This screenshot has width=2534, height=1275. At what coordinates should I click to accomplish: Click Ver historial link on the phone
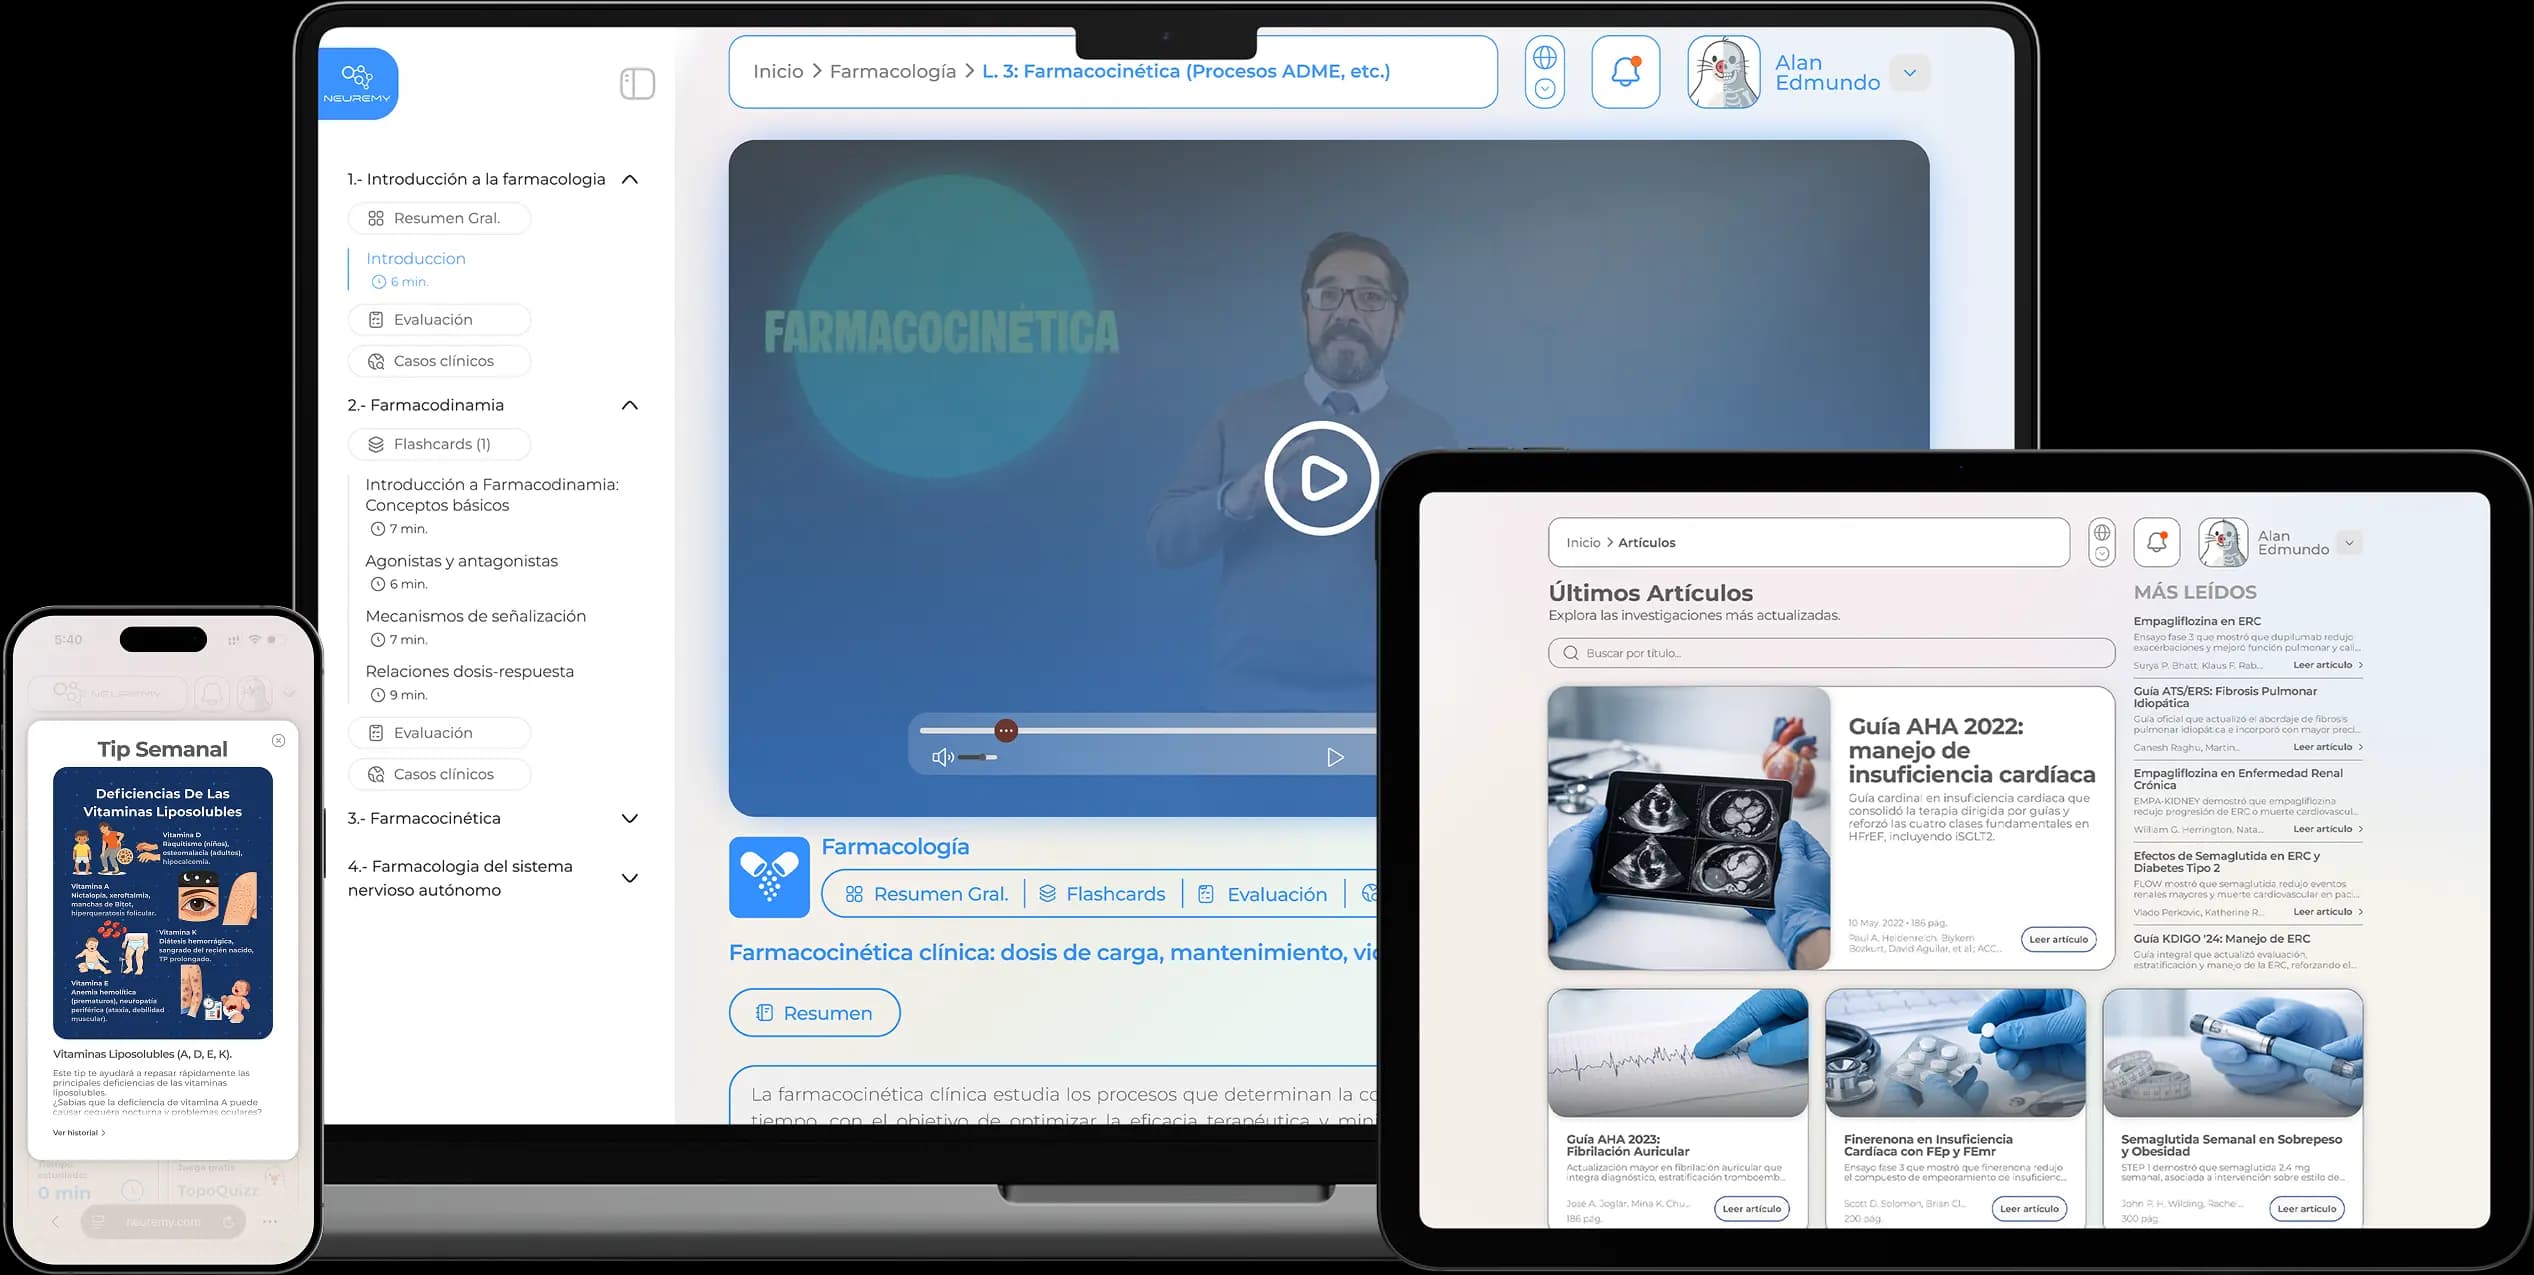(79, 1133)
